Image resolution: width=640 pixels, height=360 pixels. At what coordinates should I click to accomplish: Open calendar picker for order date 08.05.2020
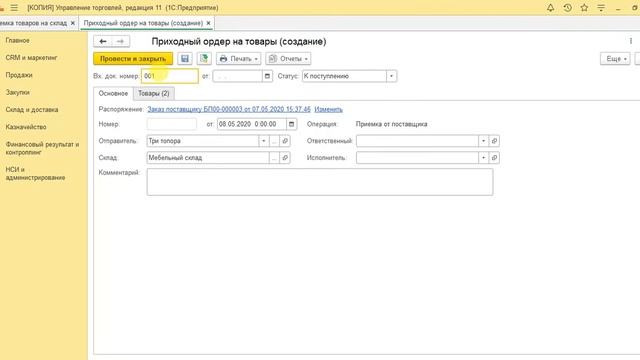(291, 124)
